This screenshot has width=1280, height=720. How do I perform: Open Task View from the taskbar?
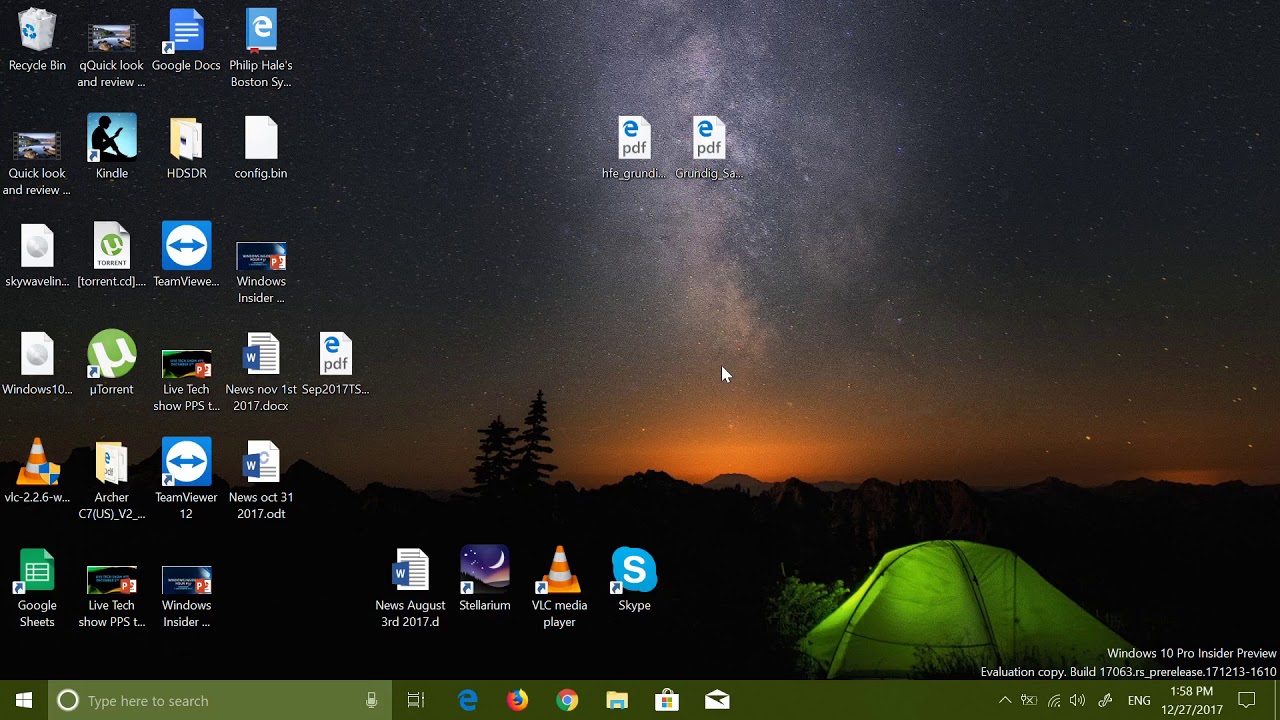416,700
